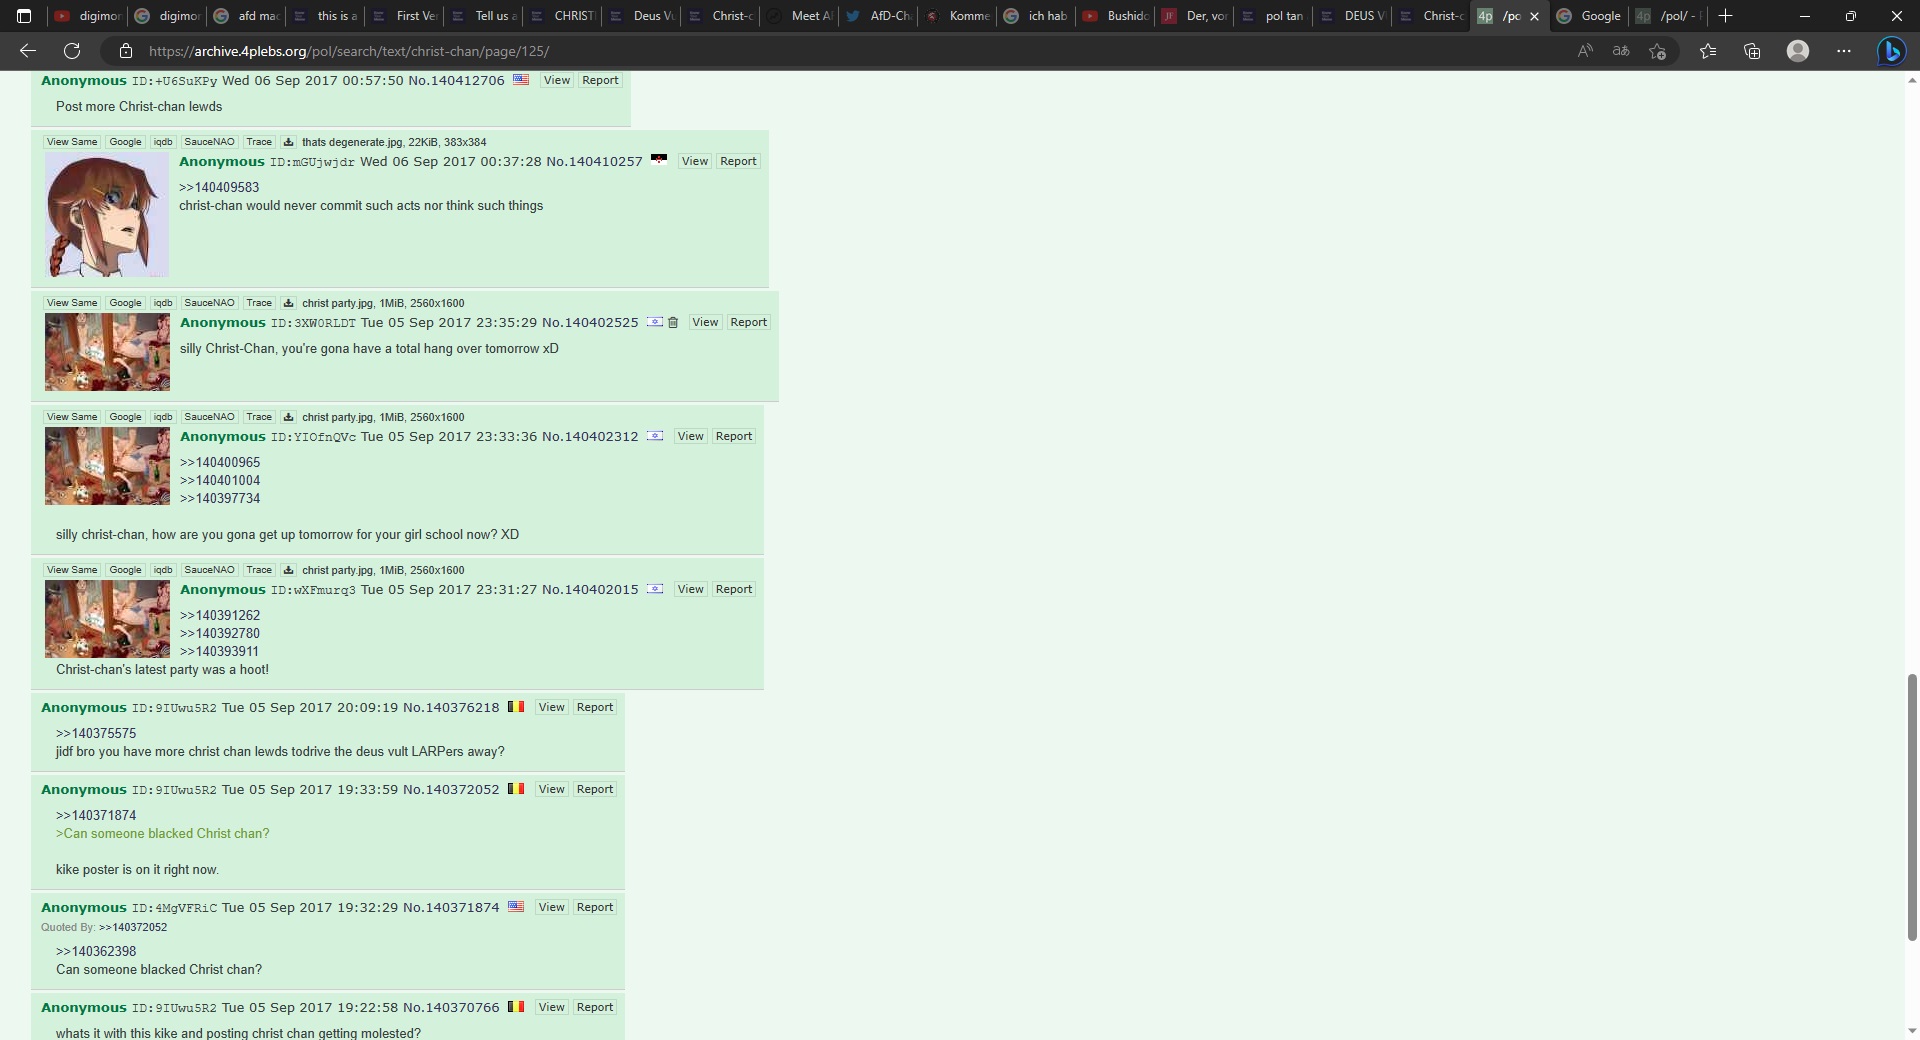The height and width of the screenshot is (1040, 1920).
Task: Click the vertical page scrollbar thumb
Action: (x=1912, y=808)
